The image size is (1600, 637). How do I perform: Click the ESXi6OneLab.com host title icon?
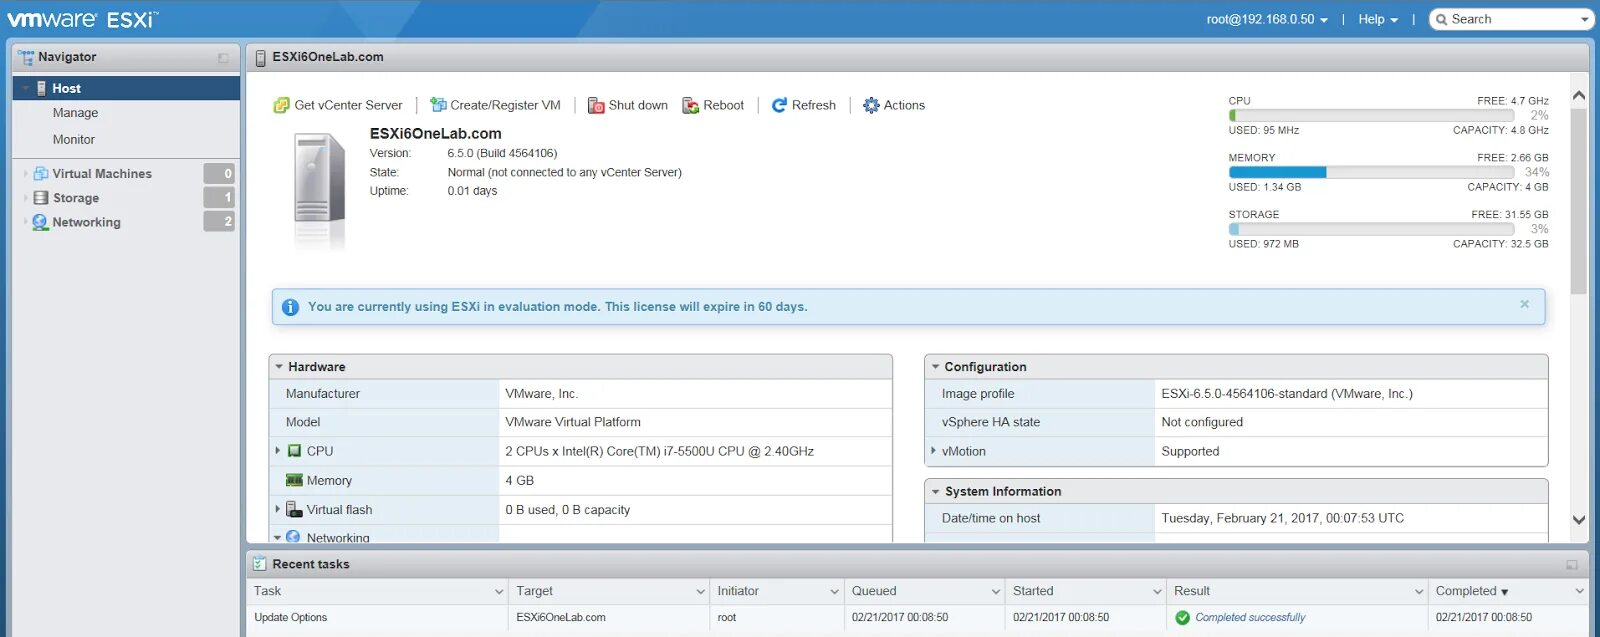click(x=260, y=58)
